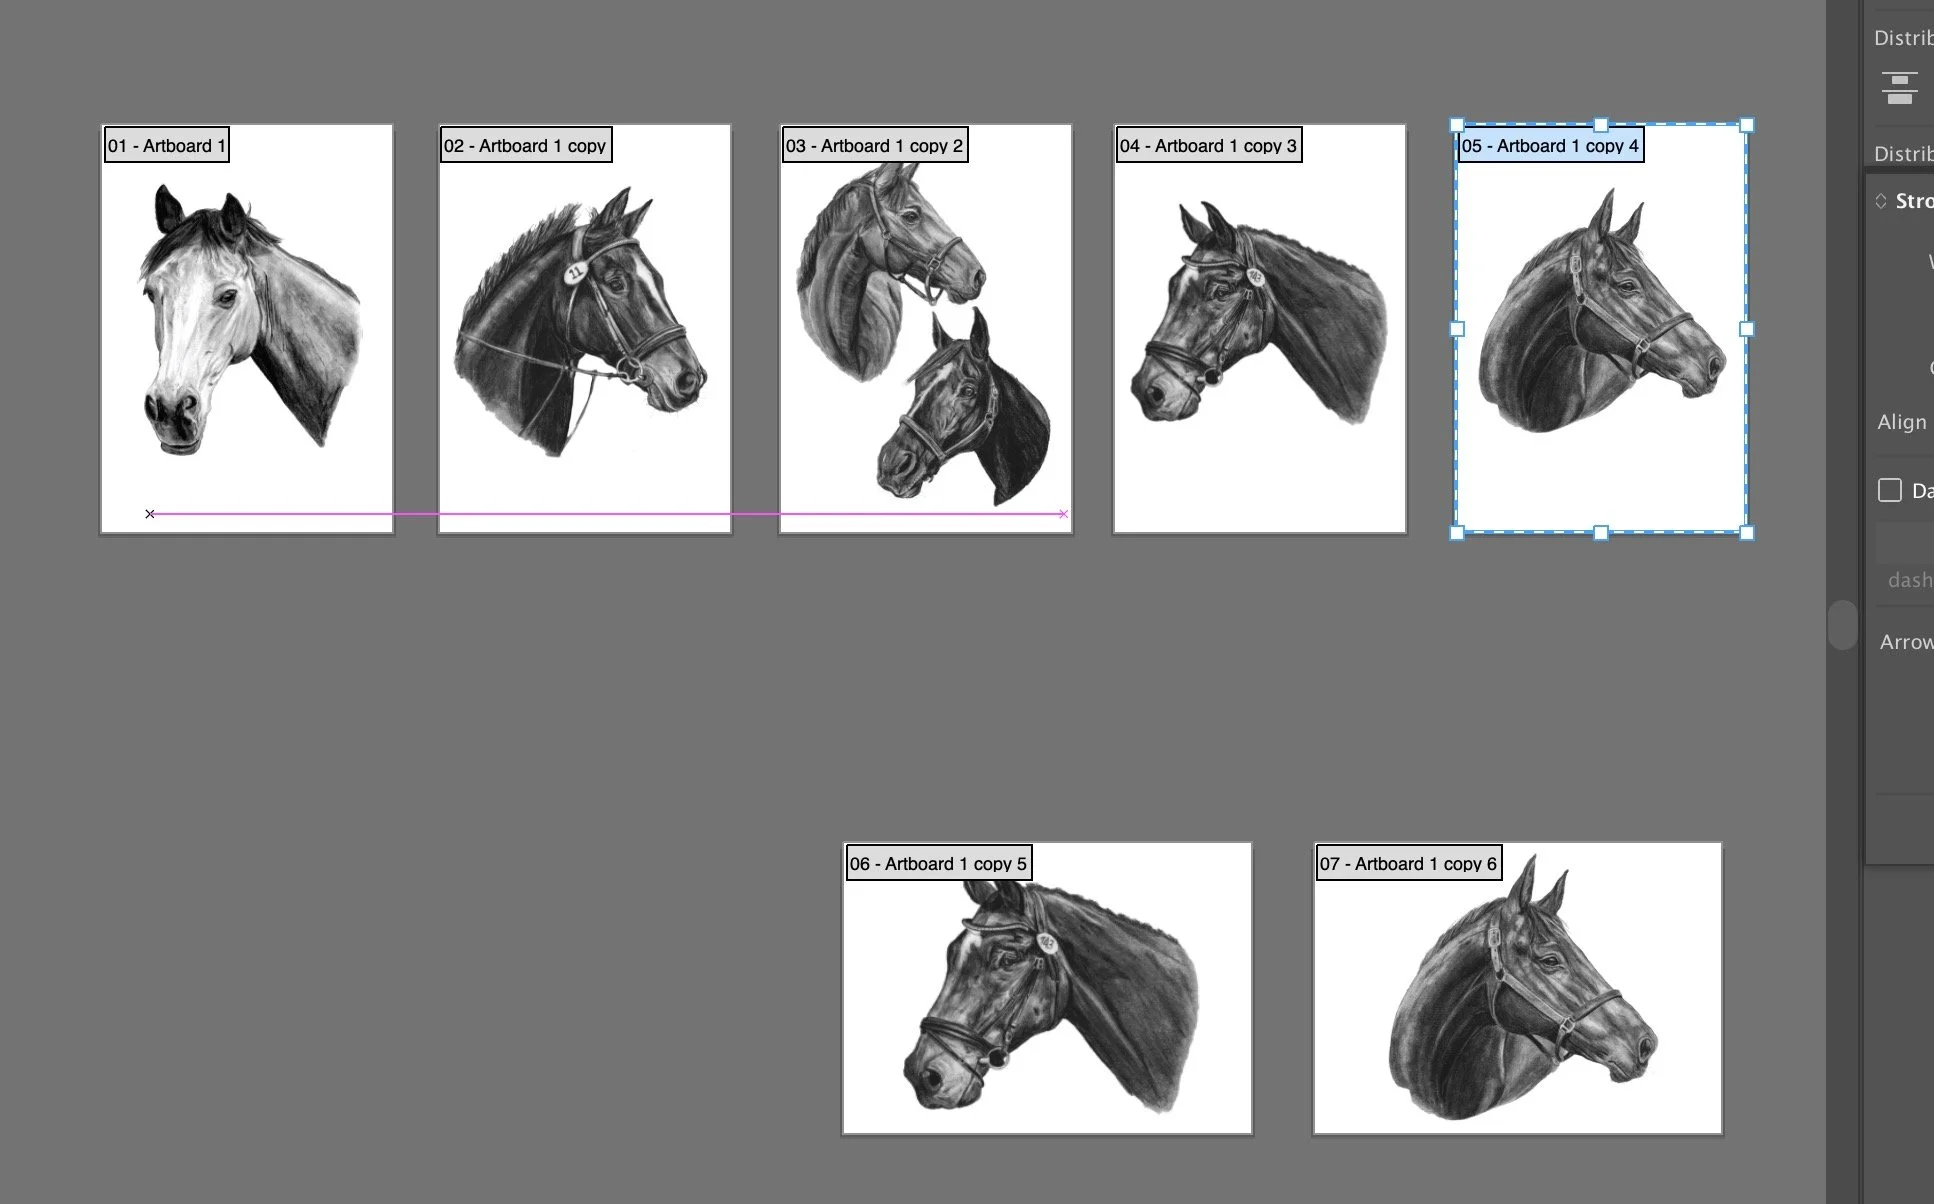Click top-right corner handle of selected artboard
Image resolution: width=1934 pixels, height=1204 pixels.
(x=1747, y=125)
